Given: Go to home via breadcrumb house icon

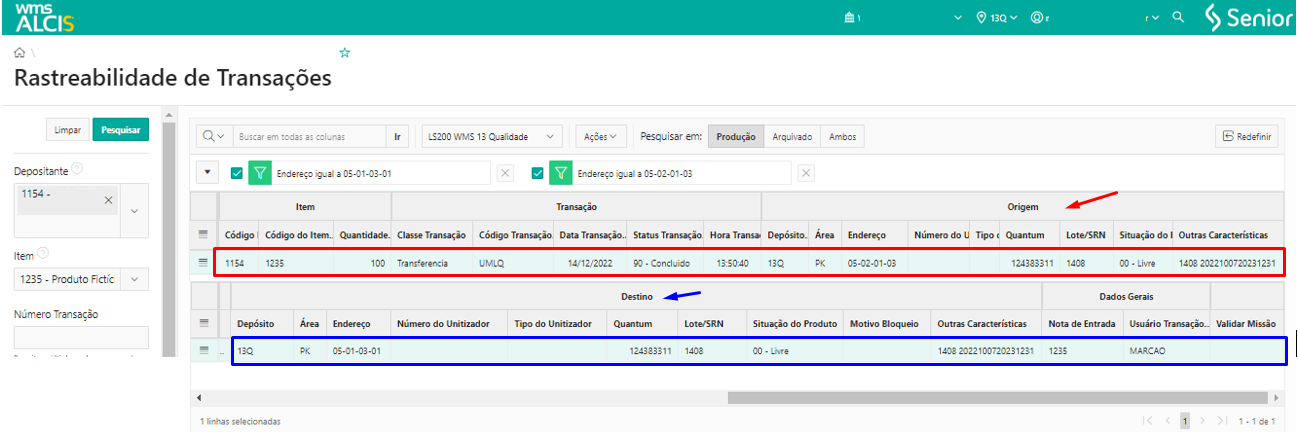Looking at the screenshot, I should tap(20, 51).
